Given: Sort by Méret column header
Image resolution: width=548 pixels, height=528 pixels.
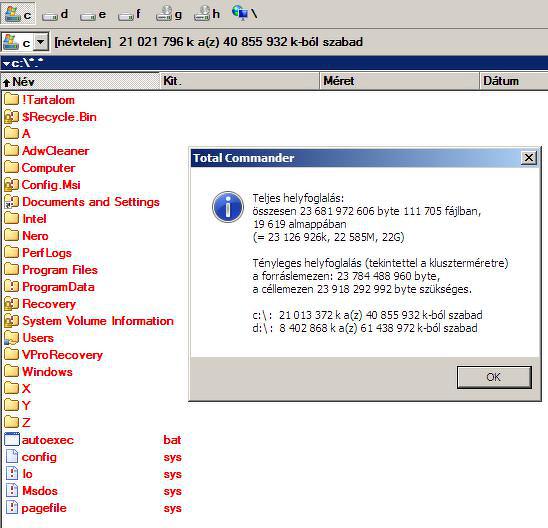Looking at the screenshot, I should pyautogui.click(x=399, y=81).
